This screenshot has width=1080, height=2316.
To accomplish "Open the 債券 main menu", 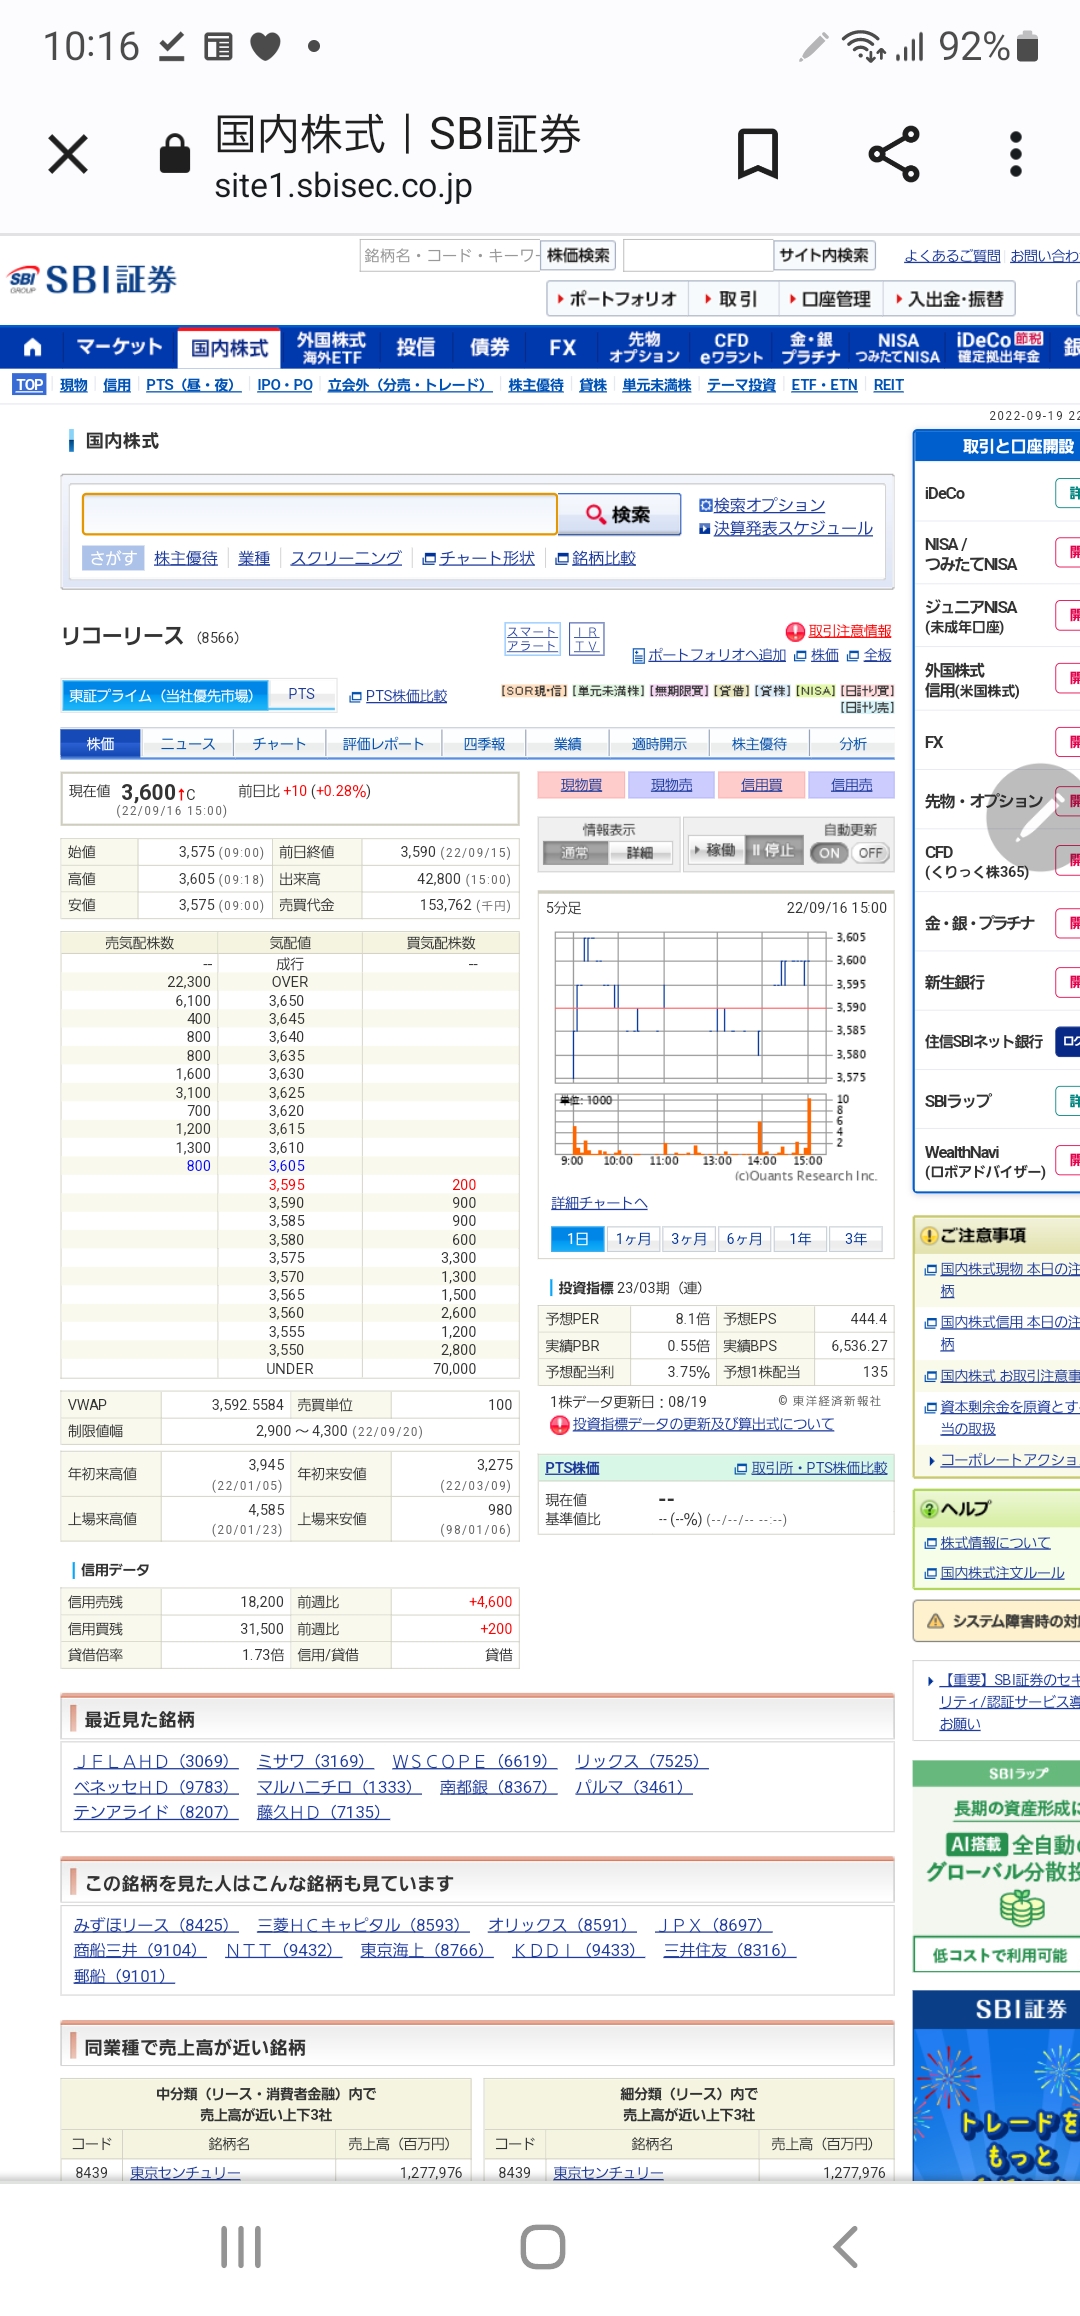I will pos(490,347).
